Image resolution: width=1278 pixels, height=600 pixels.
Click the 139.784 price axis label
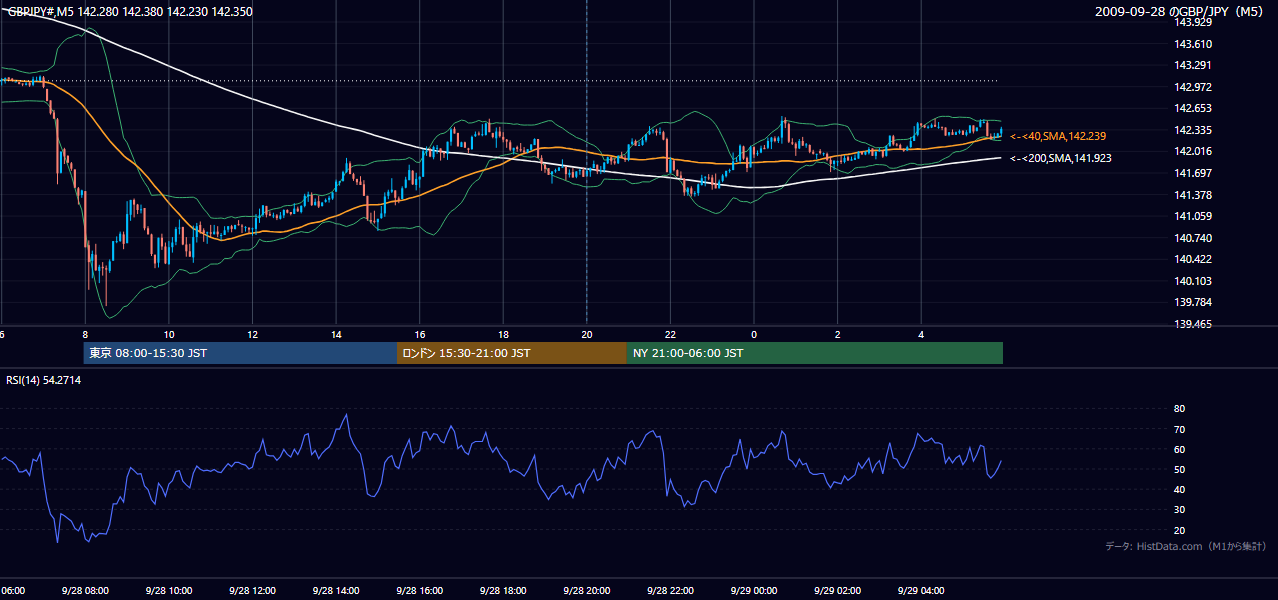click(x=1194, y=302)
